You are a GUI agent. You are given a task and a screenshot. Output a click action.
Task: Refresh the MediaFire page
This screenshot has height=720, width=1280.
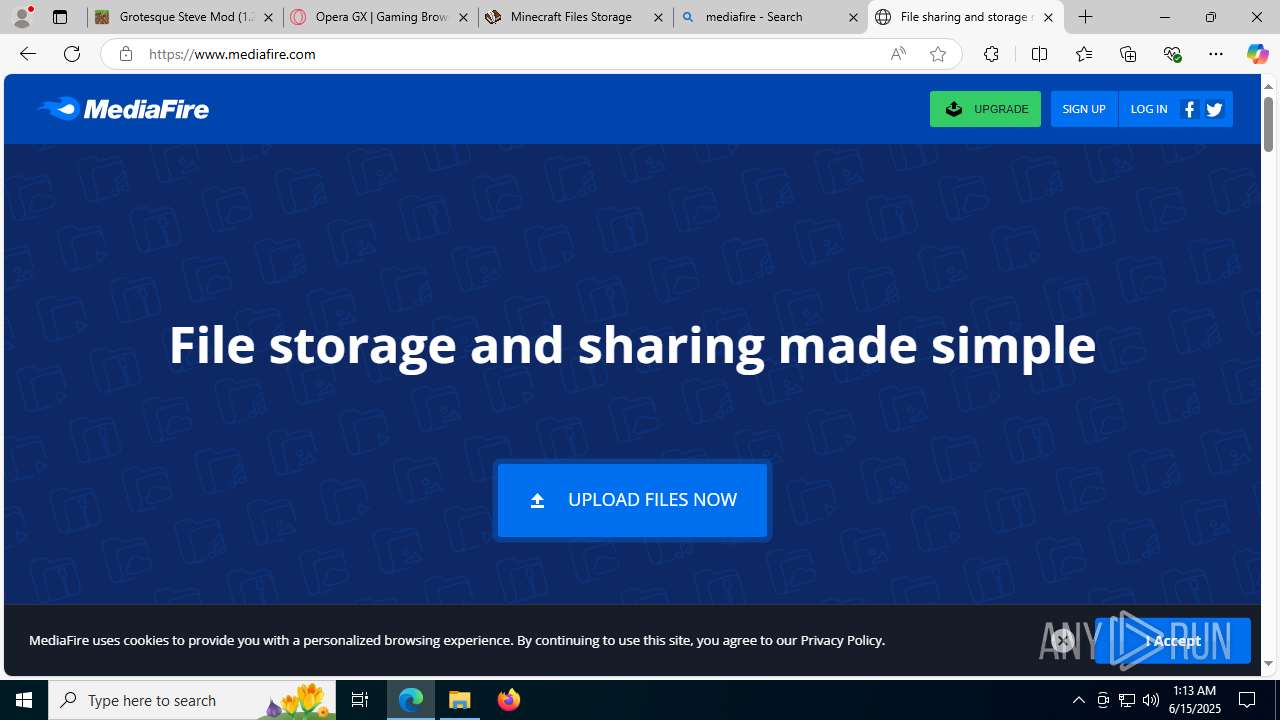72,54
